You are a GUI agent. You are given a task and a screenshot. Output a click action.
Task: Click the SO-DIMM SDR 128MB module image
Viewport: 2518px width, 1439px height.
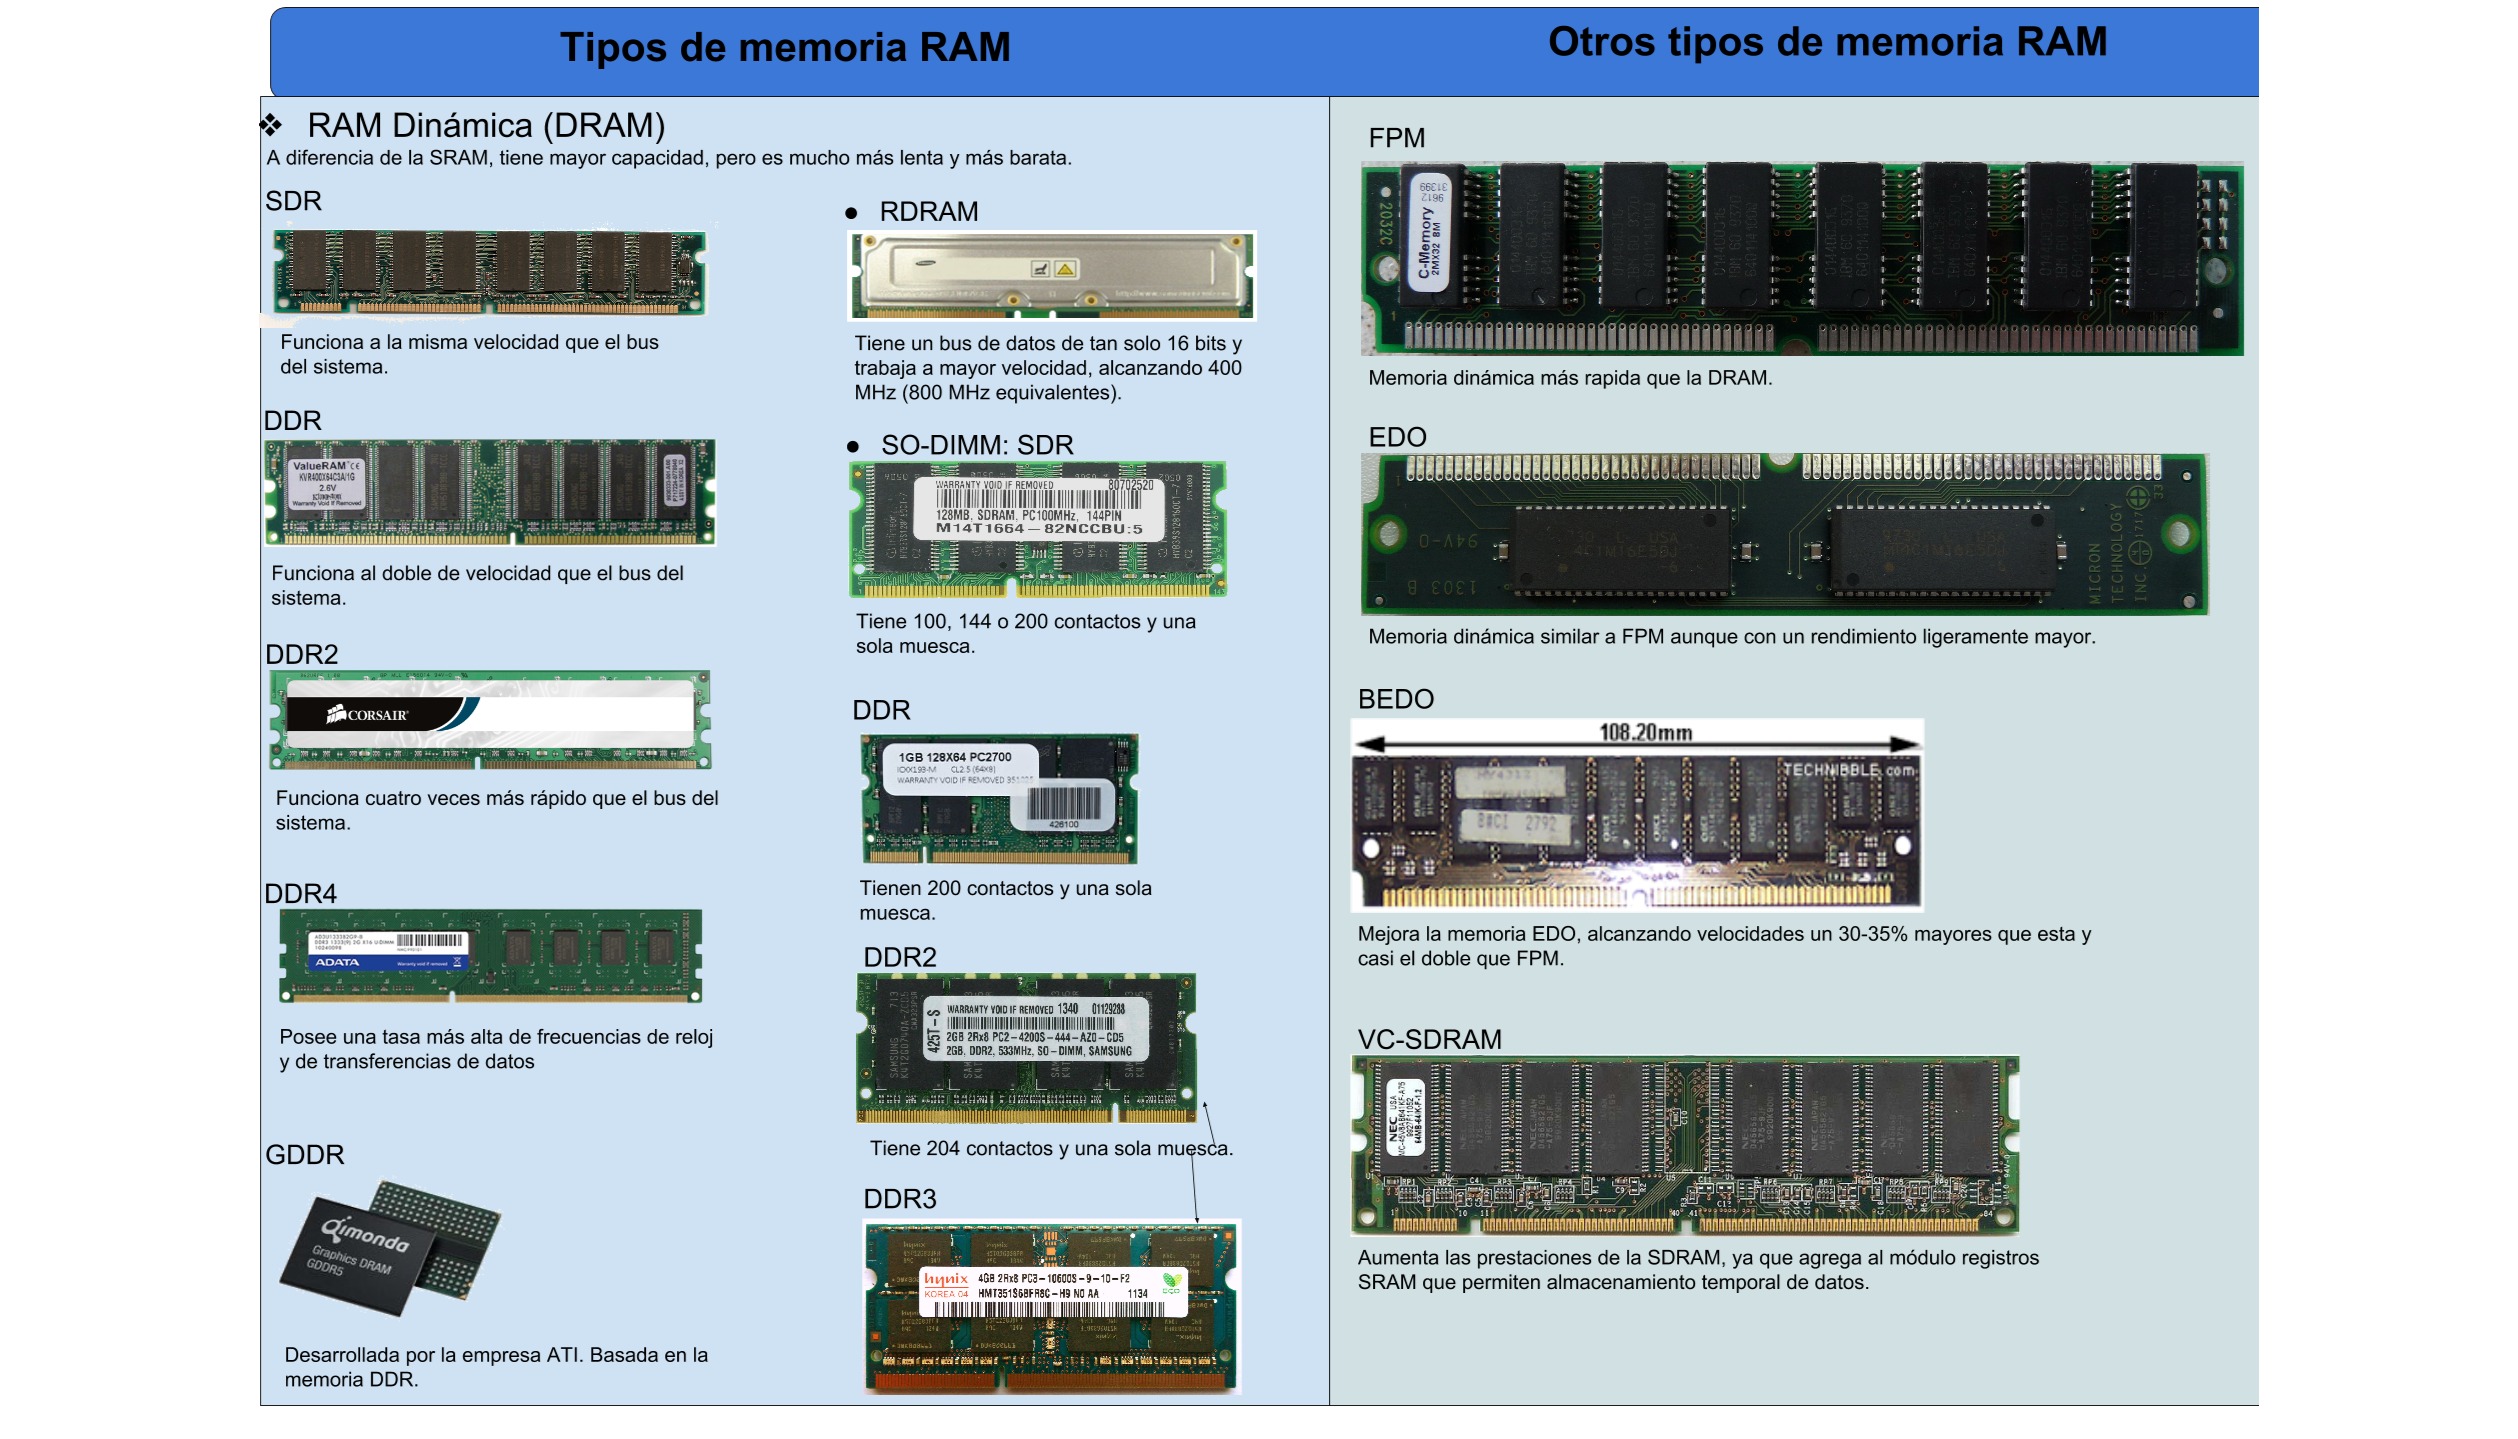(1037, 528)
